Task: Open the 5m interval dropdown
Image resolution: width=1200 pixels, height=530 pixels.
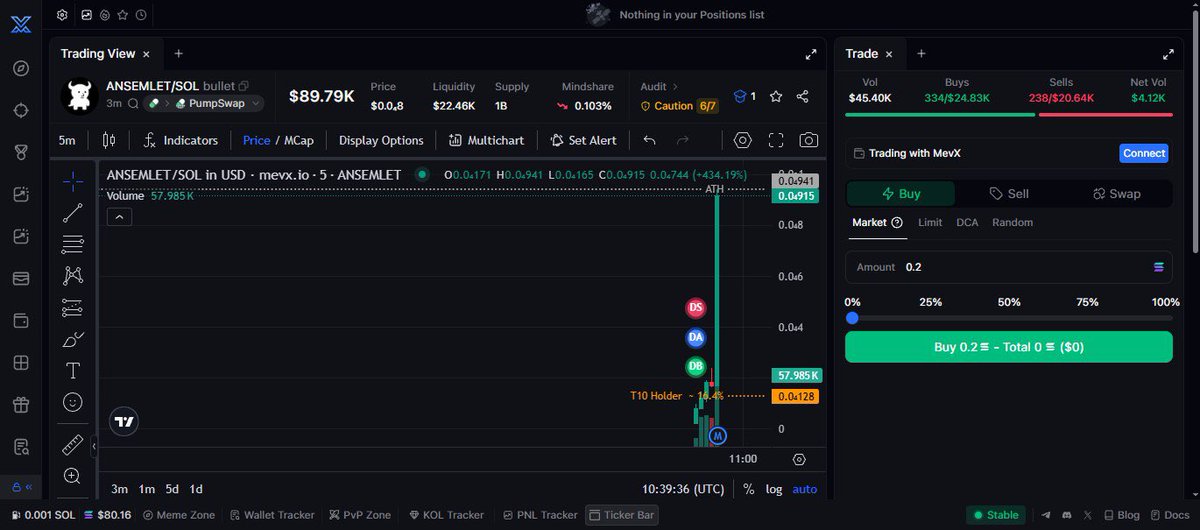Action: [67, 140]
